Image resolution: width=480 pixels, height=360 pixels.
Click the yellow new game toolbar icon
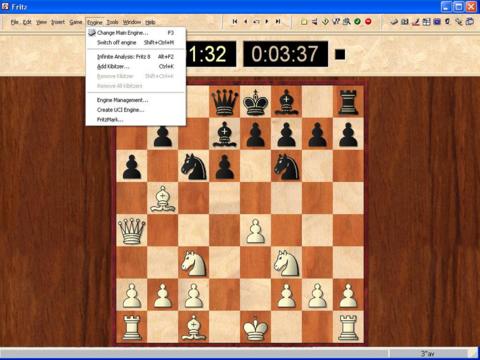(x=304, y=22)
